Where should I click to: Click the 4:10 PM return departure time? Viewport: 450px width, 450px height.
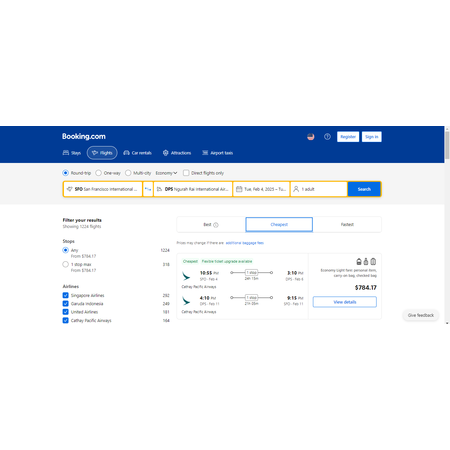(208, 298)
